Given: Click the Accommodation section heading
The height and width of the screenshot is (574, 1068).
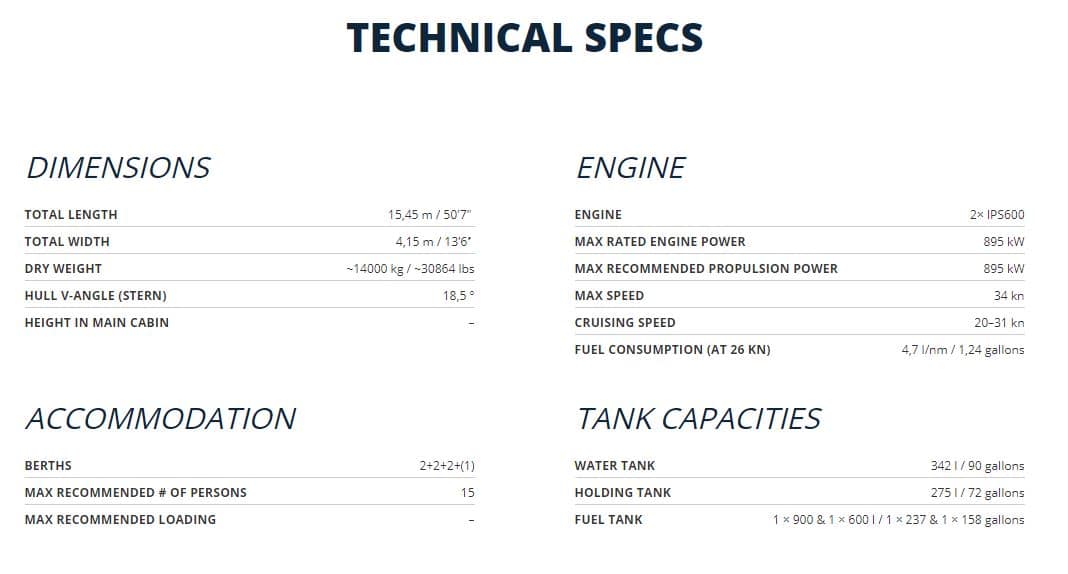Looking at the screenshot, I should (160, 418).
